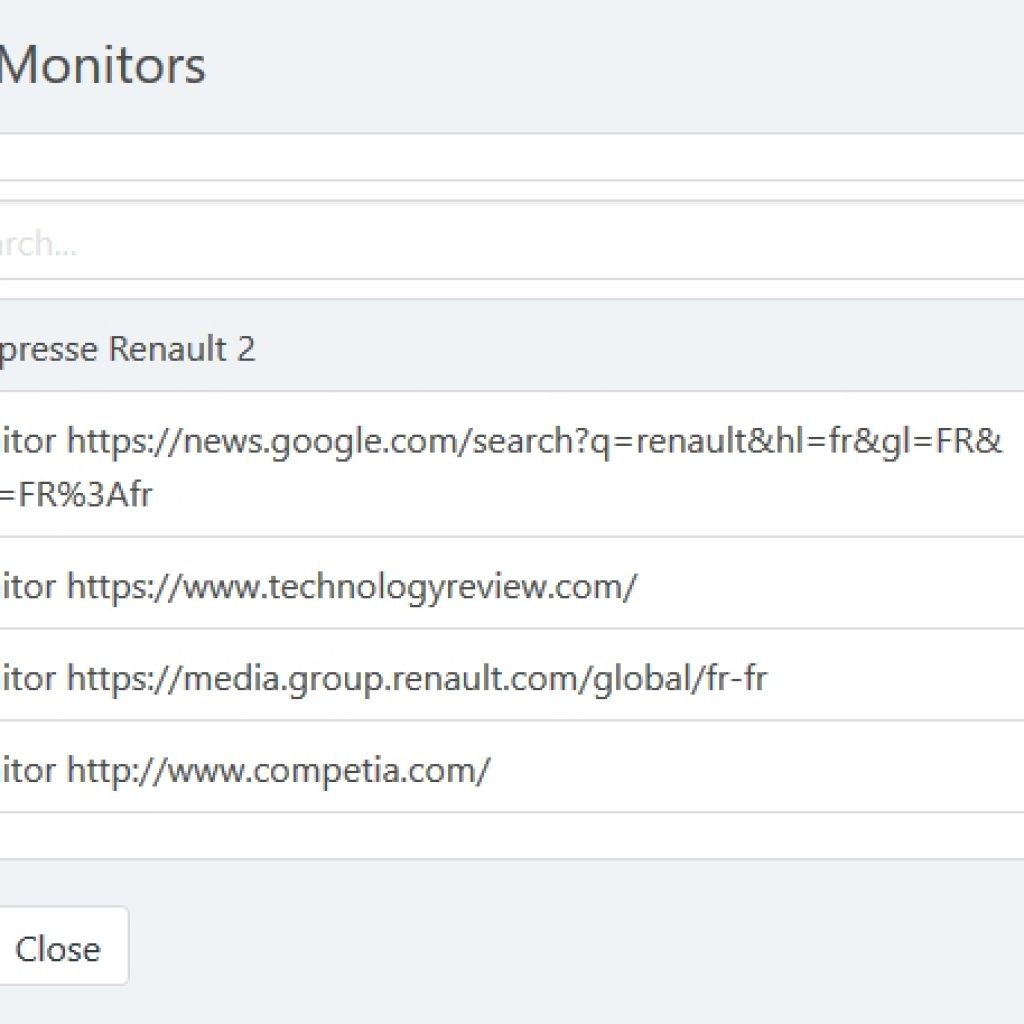Click the number 2 in presse Renault 2
1024x1024 pixels.
tap(246, 348)
